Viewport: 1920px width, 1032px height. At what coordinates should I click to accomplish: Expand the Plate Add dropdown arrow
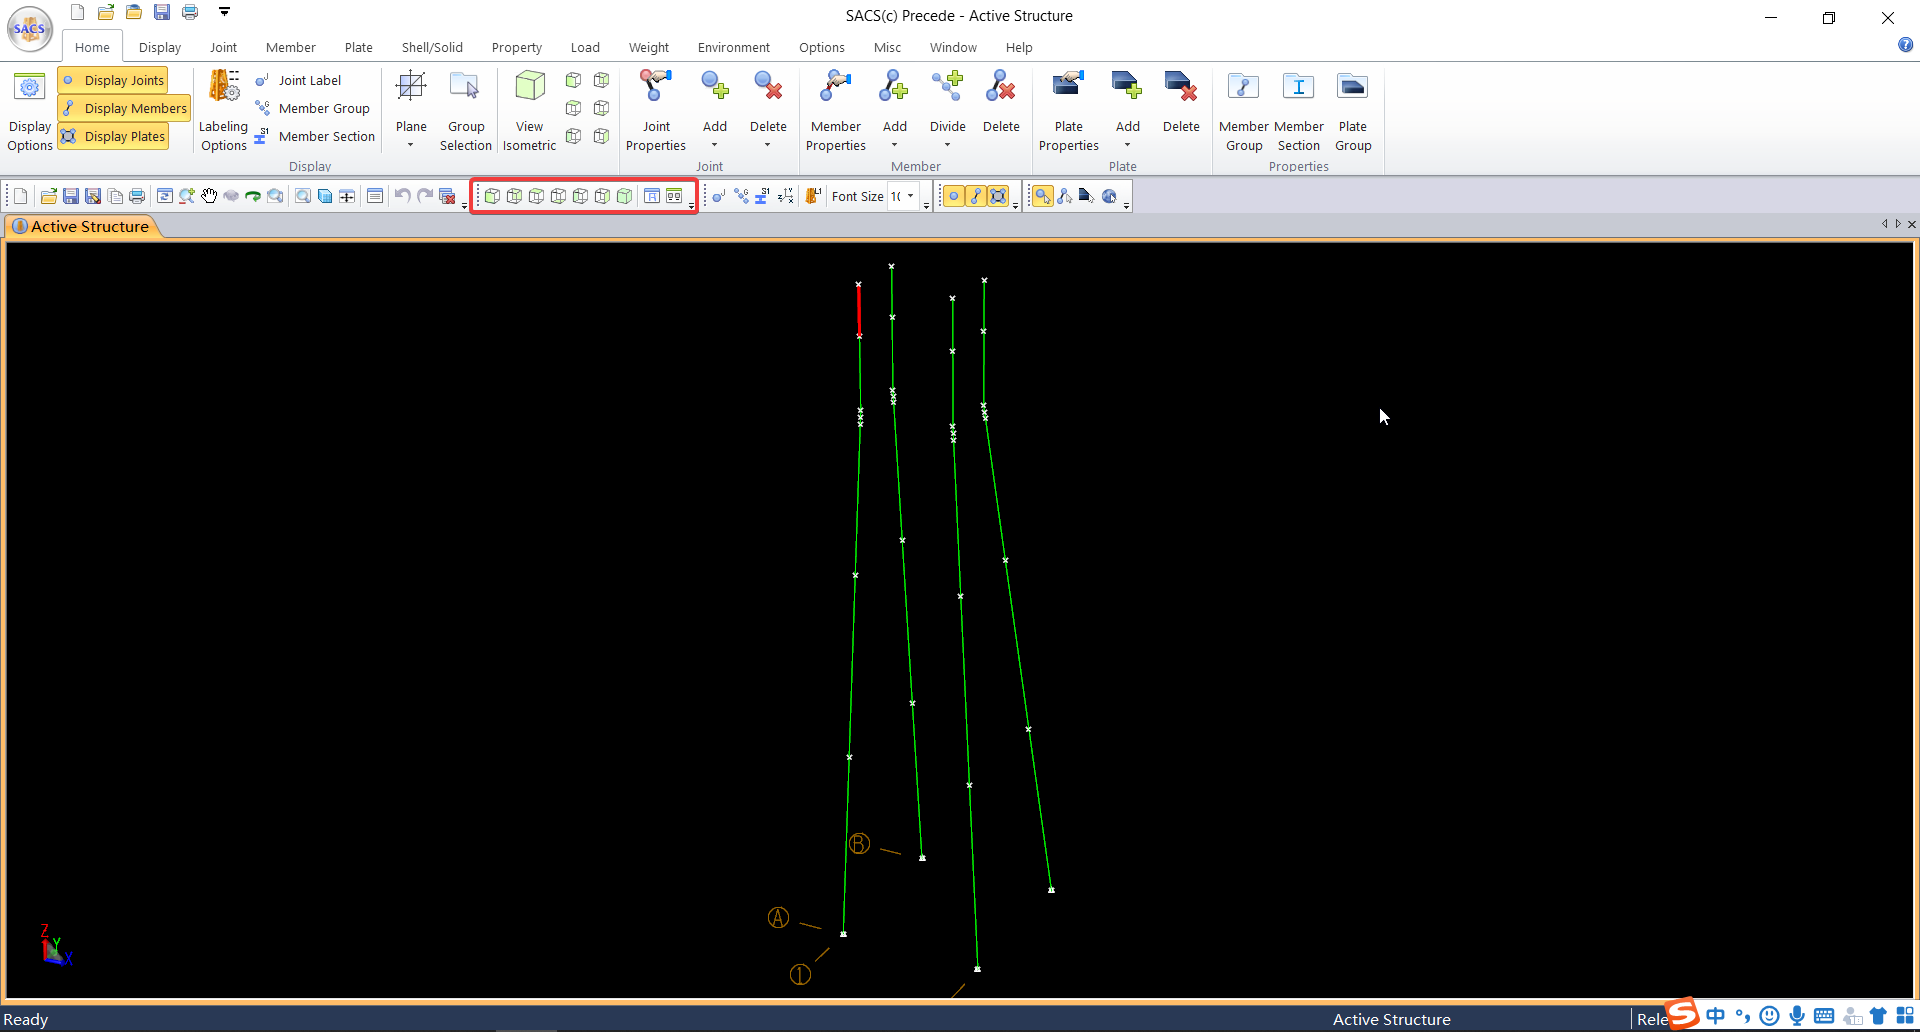(x=1127, y=145)
